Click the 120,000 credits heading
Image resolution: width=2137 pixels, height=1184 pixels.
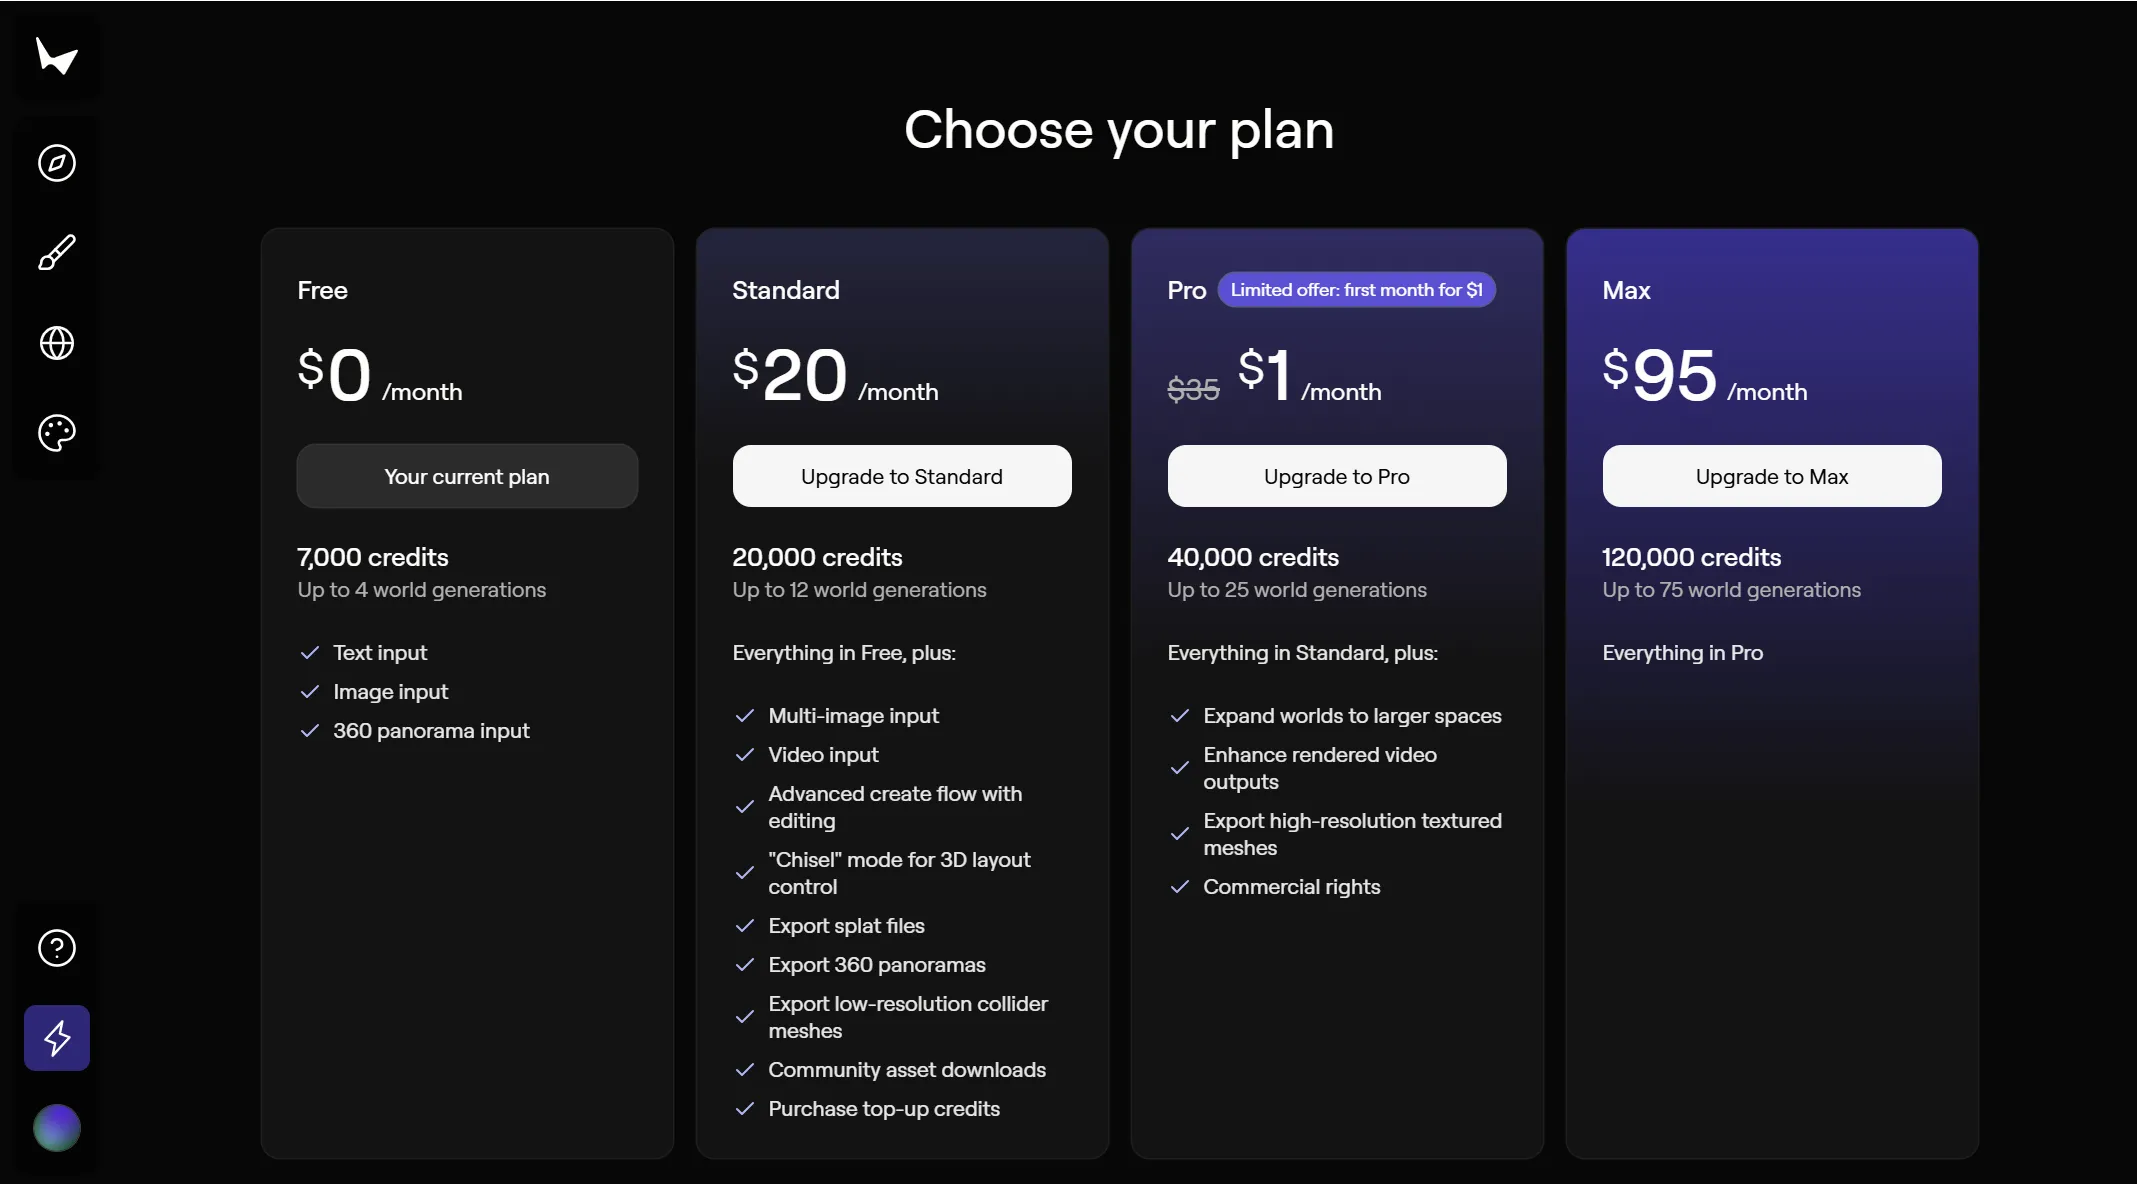click(1691, 557)
